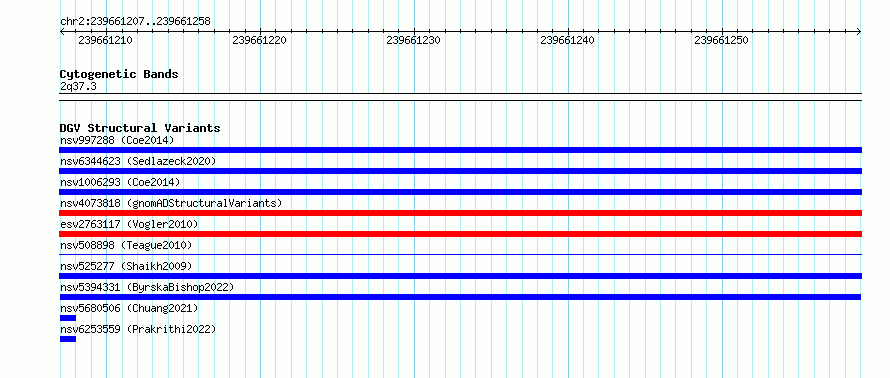Screen dimensions: 890x378
Task: Click the nsv6253559 (Prakrithi2022) label
Action: 138,329
